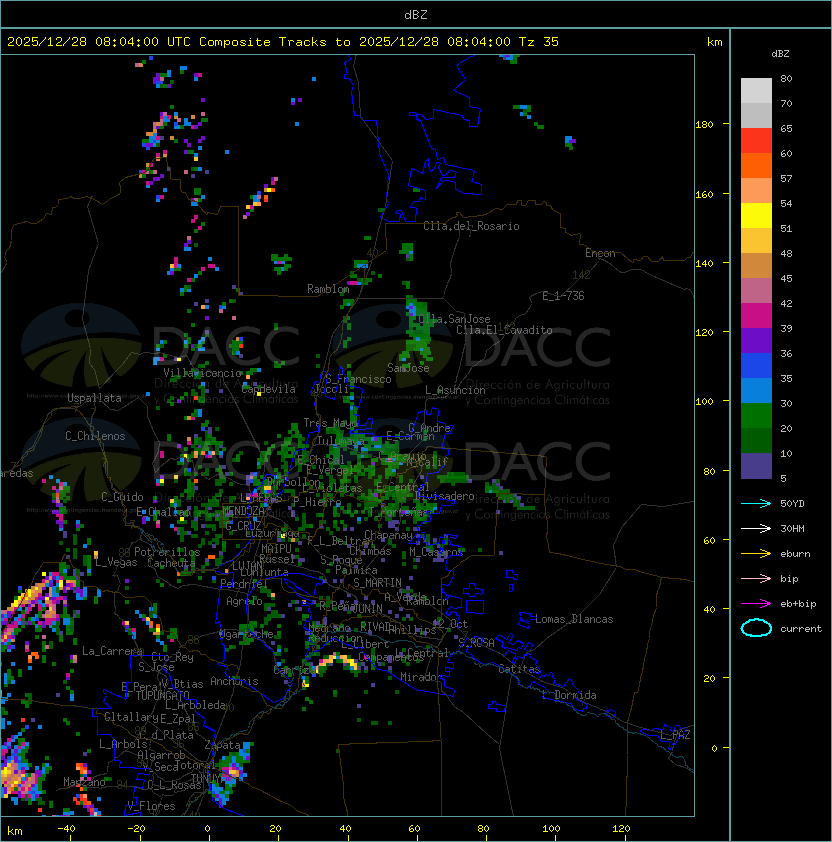Click the pink bip arrow icon
The image size is (832, 842).
(756, 578)
